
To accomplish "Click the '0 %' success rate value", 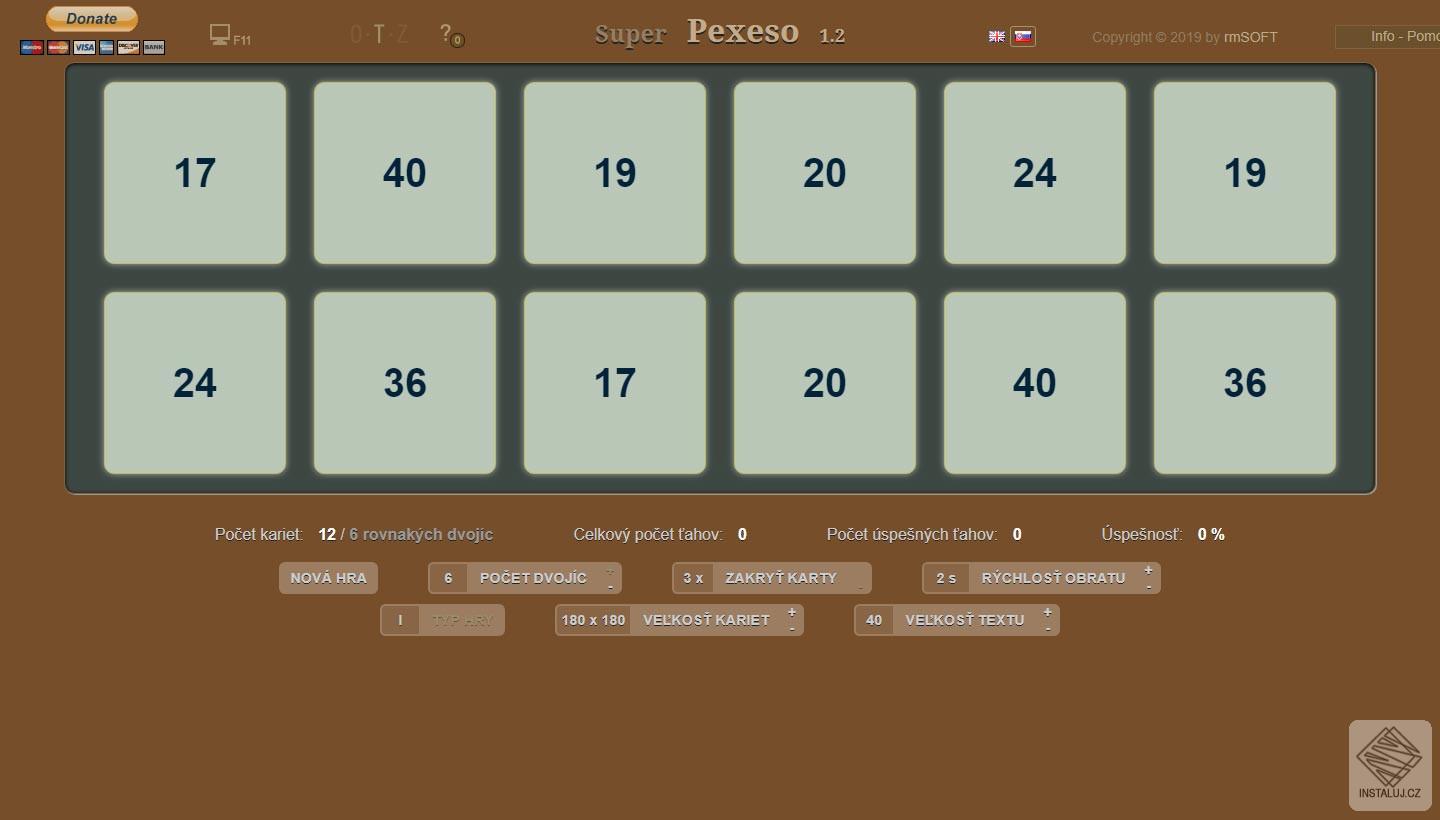I will 1211,535.
